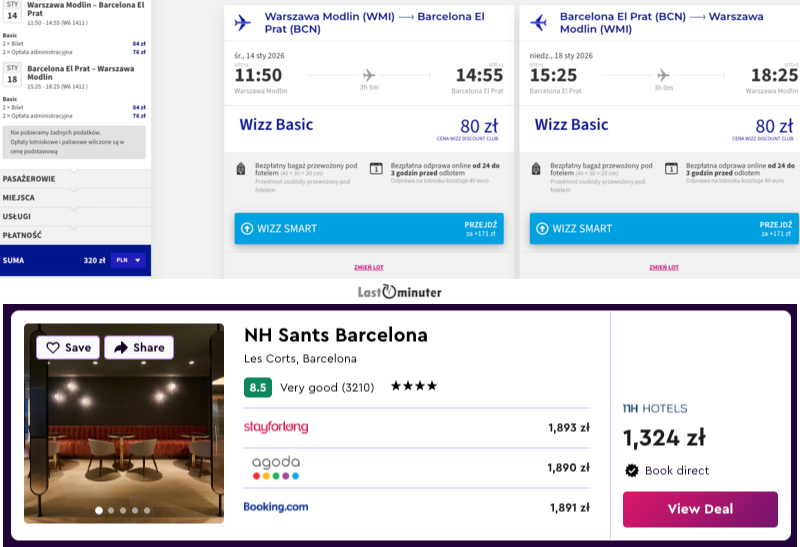800x547 pixels.
Task: Select the Booking.com price offer
Action: [x=416, y=507]
